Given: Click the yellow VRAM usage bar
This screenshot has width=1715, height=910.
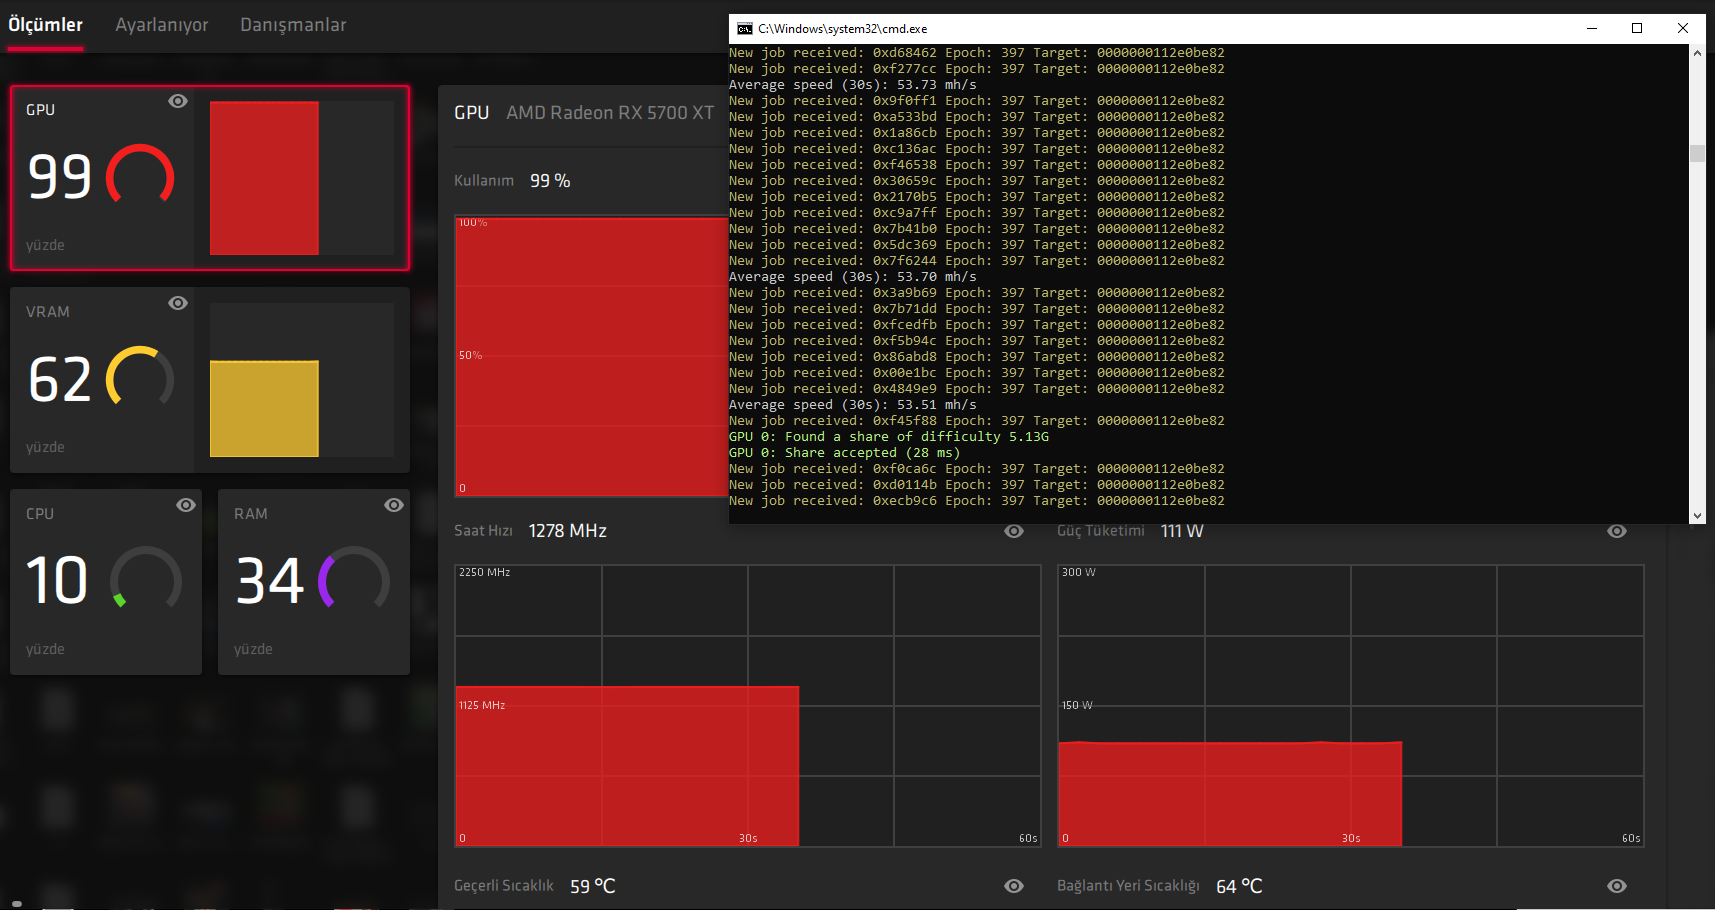Looking at the screenshot, I should [x=264, y=409].
